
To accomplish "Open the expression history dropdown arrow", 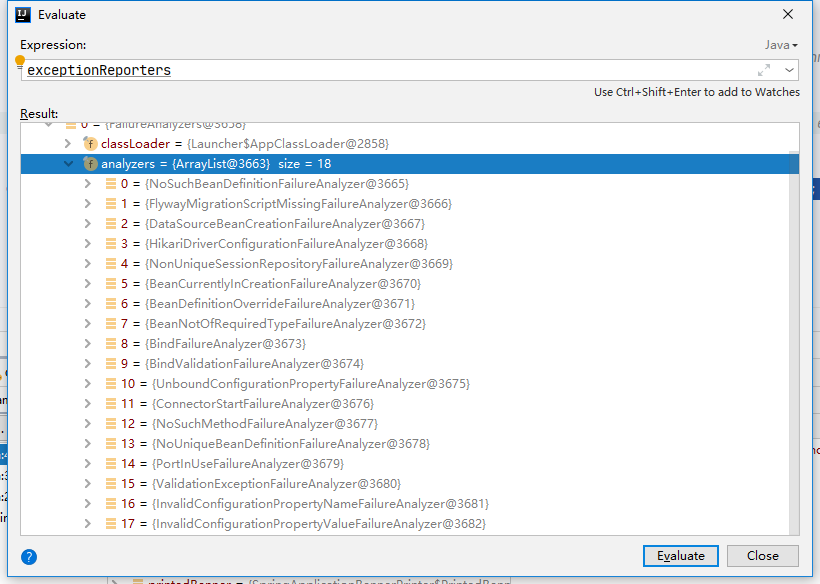I will coord(790,70).
